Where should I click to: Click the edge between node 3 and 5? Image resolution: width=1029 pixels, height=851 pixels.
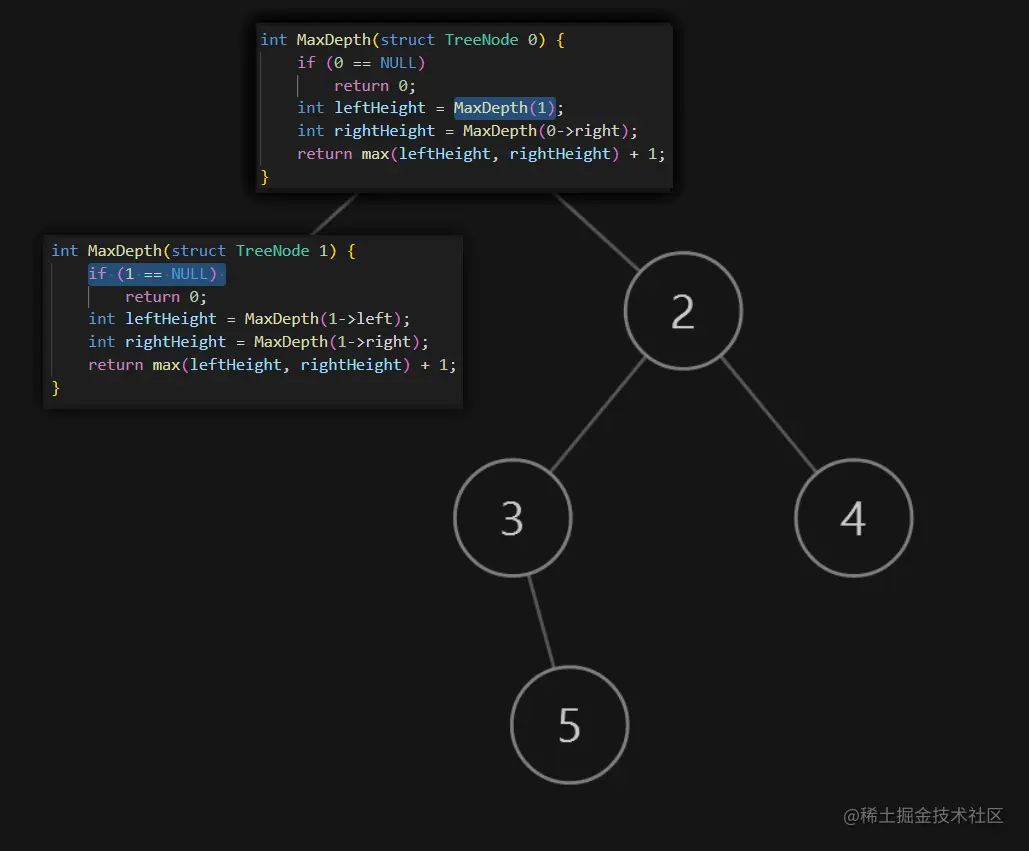(x=540, y=620)
